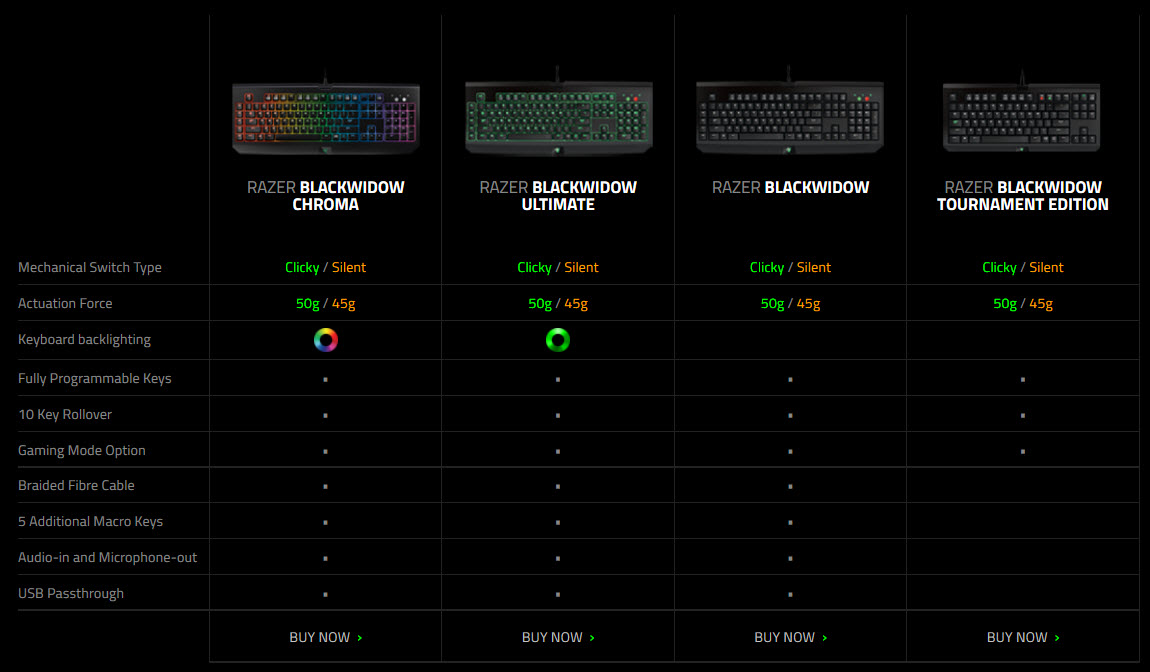
Task: Select the Fully Programmable Keys label
Action: click(x=95, y=379)
